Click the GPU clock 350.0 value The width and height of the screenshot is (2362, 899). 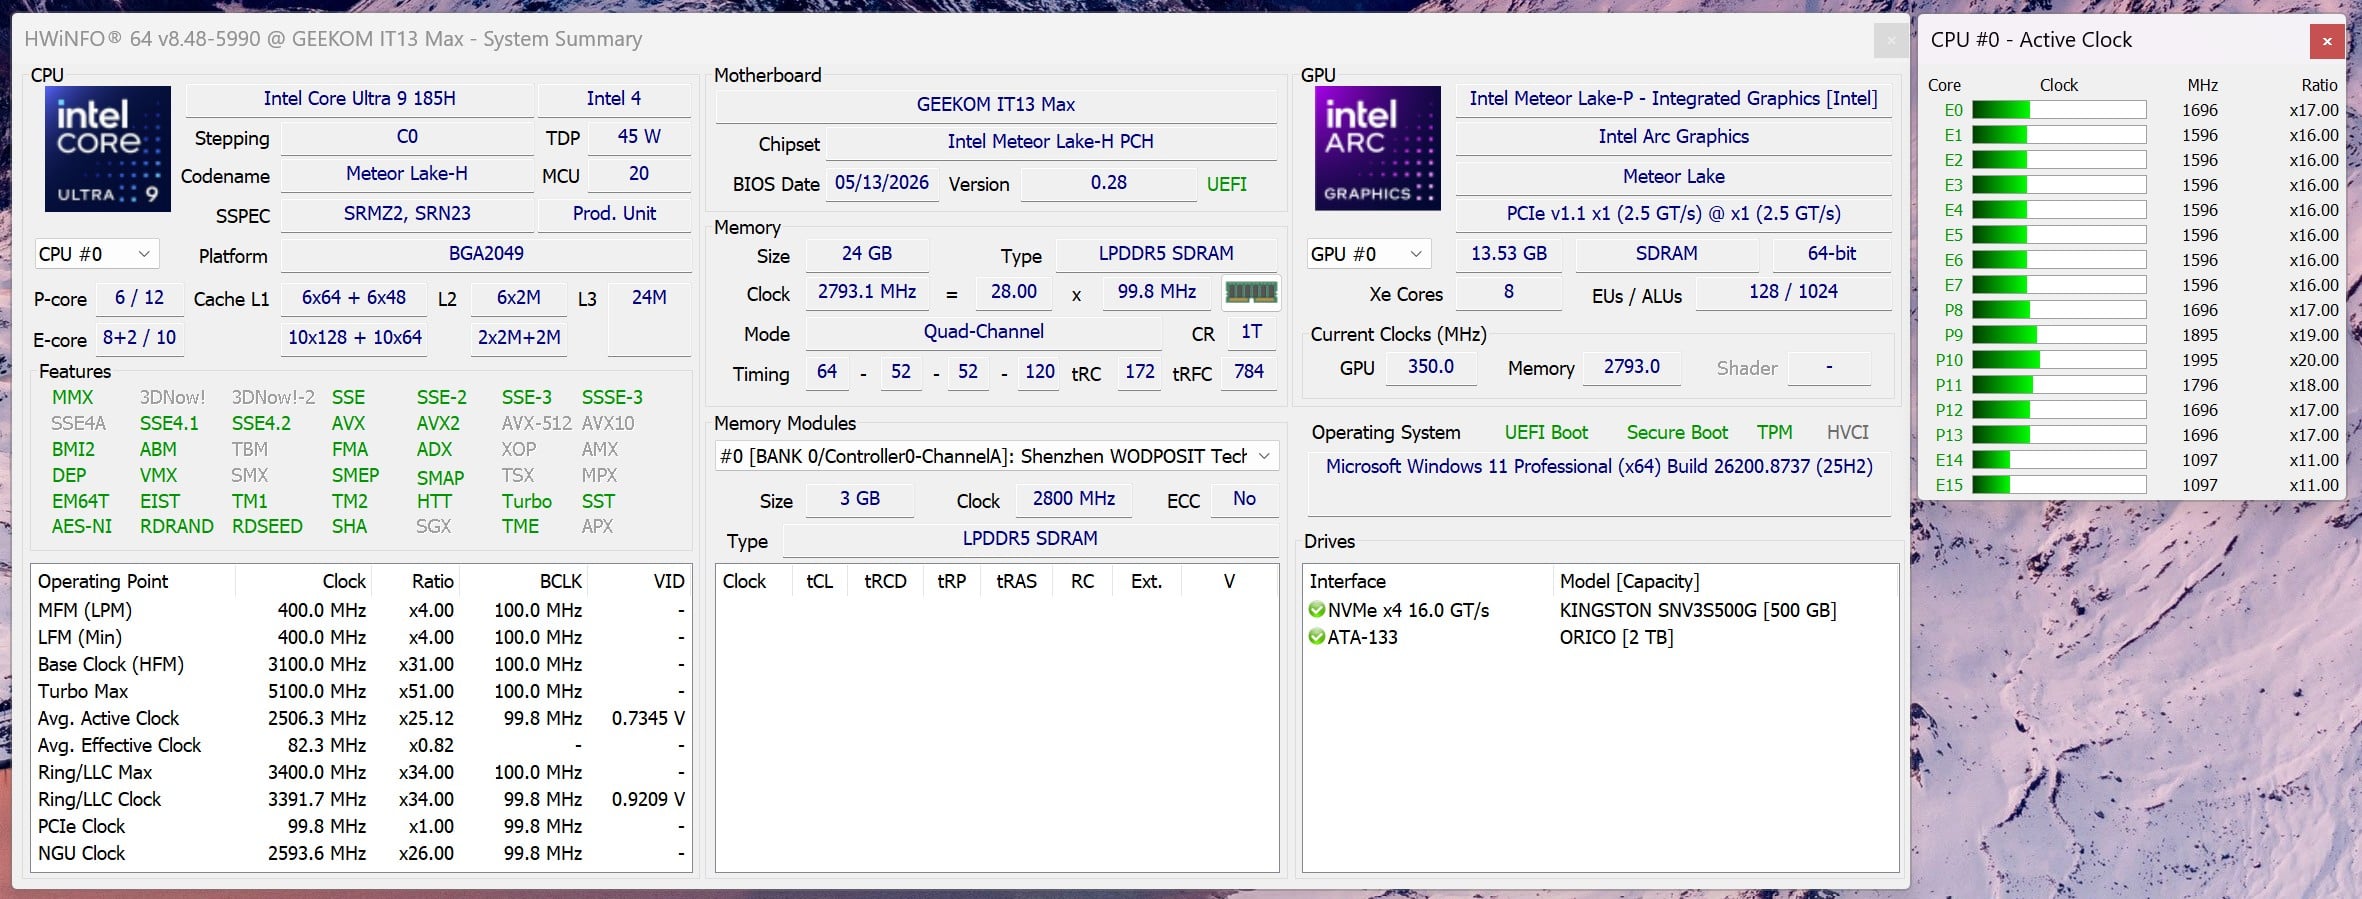pos(1431,367)
